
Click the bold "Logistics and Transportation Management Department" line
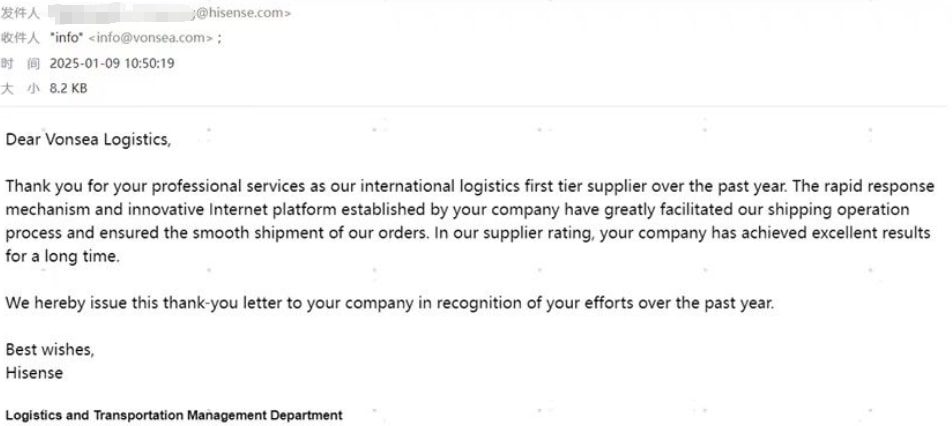(x=174, y=416)
